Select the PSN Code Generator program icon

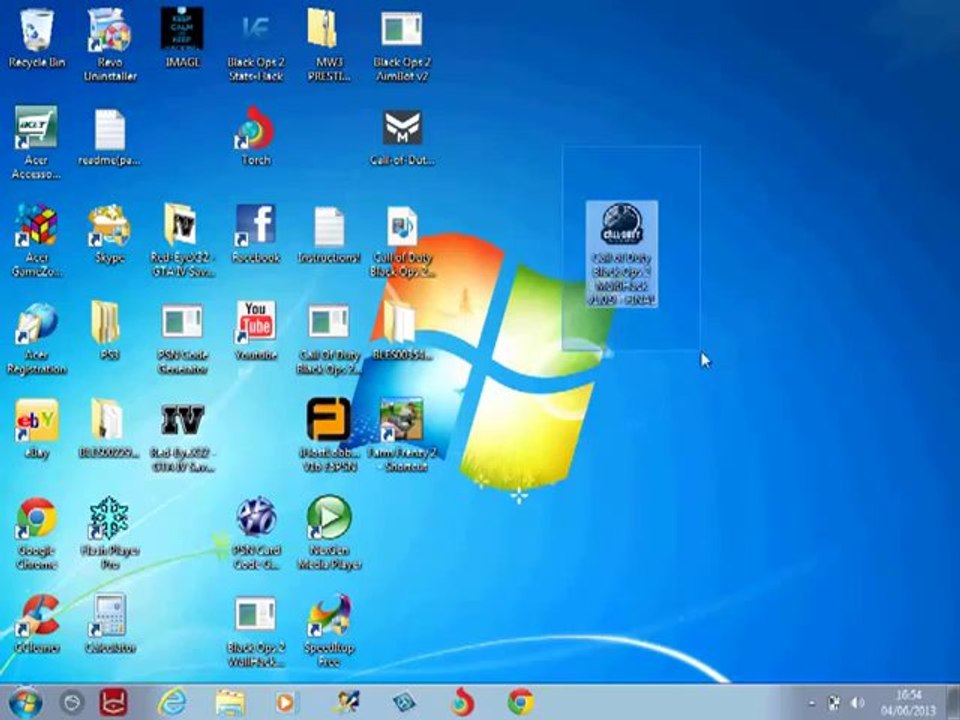coord(182,338)
